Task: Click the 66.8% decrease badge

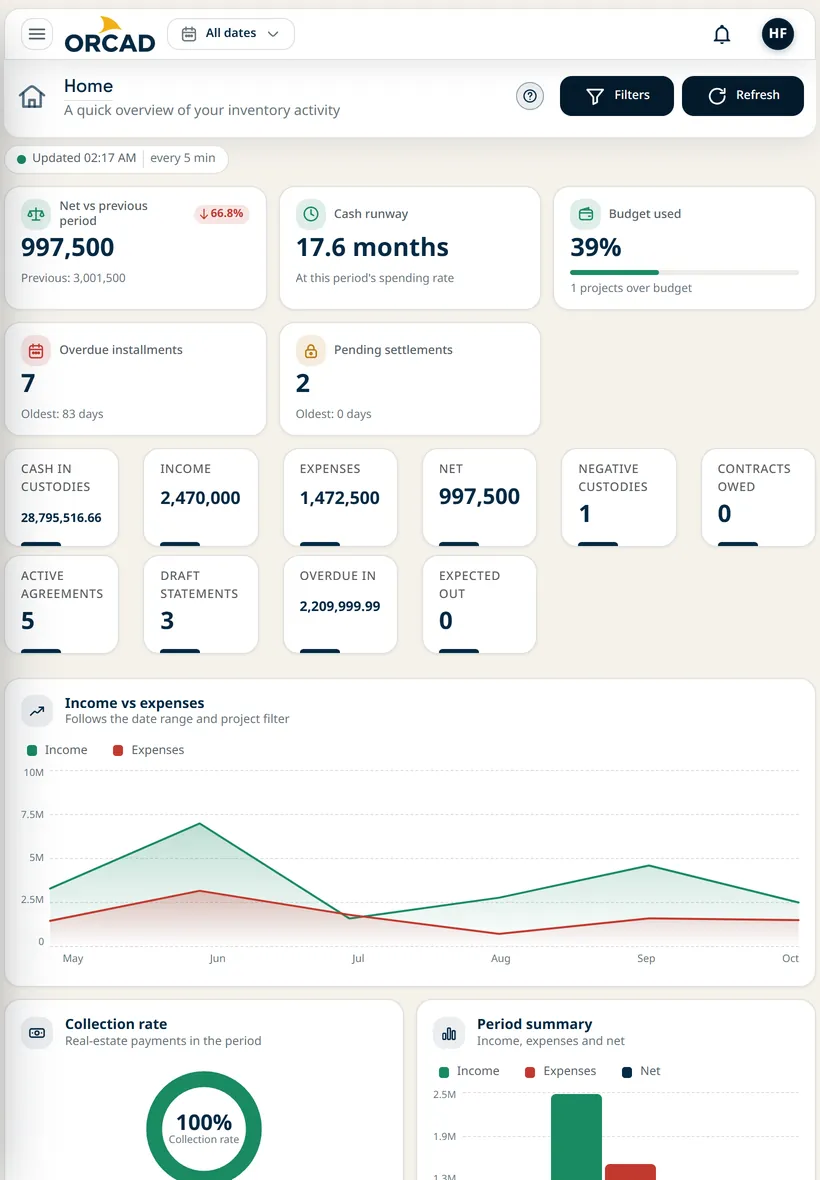Action: (x=222, y=214)
